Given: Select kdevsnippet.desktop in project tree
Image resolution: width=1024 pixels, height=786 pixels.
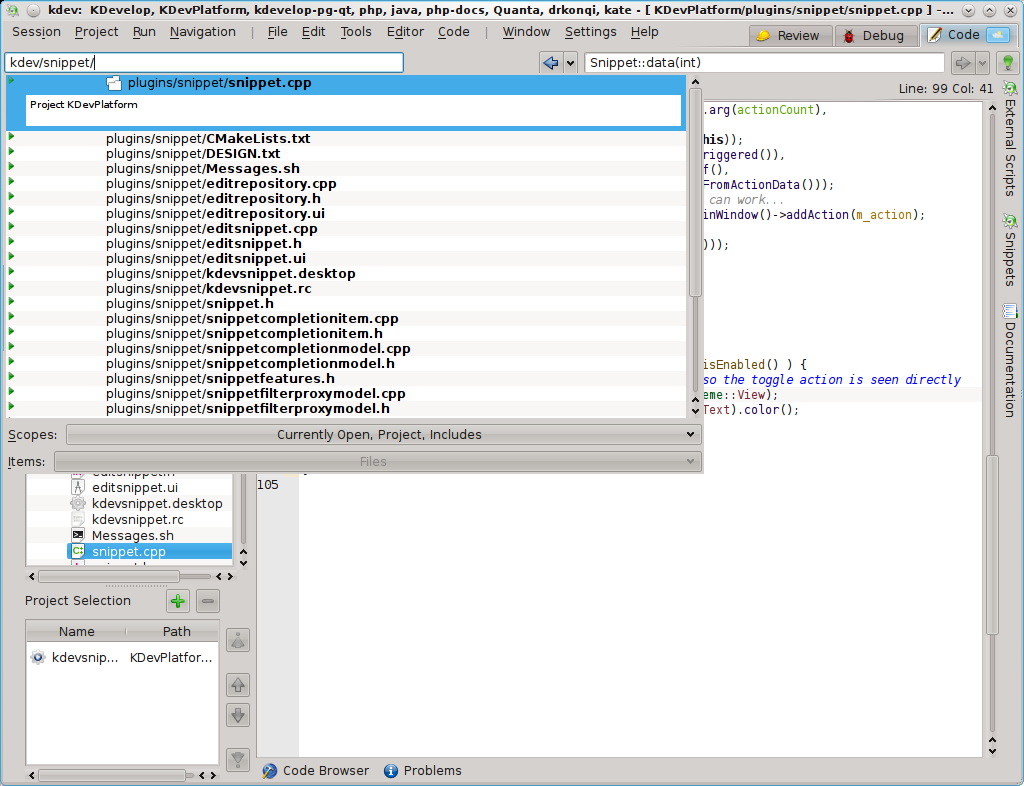Looking at the screenshot, I should point(157,504).
